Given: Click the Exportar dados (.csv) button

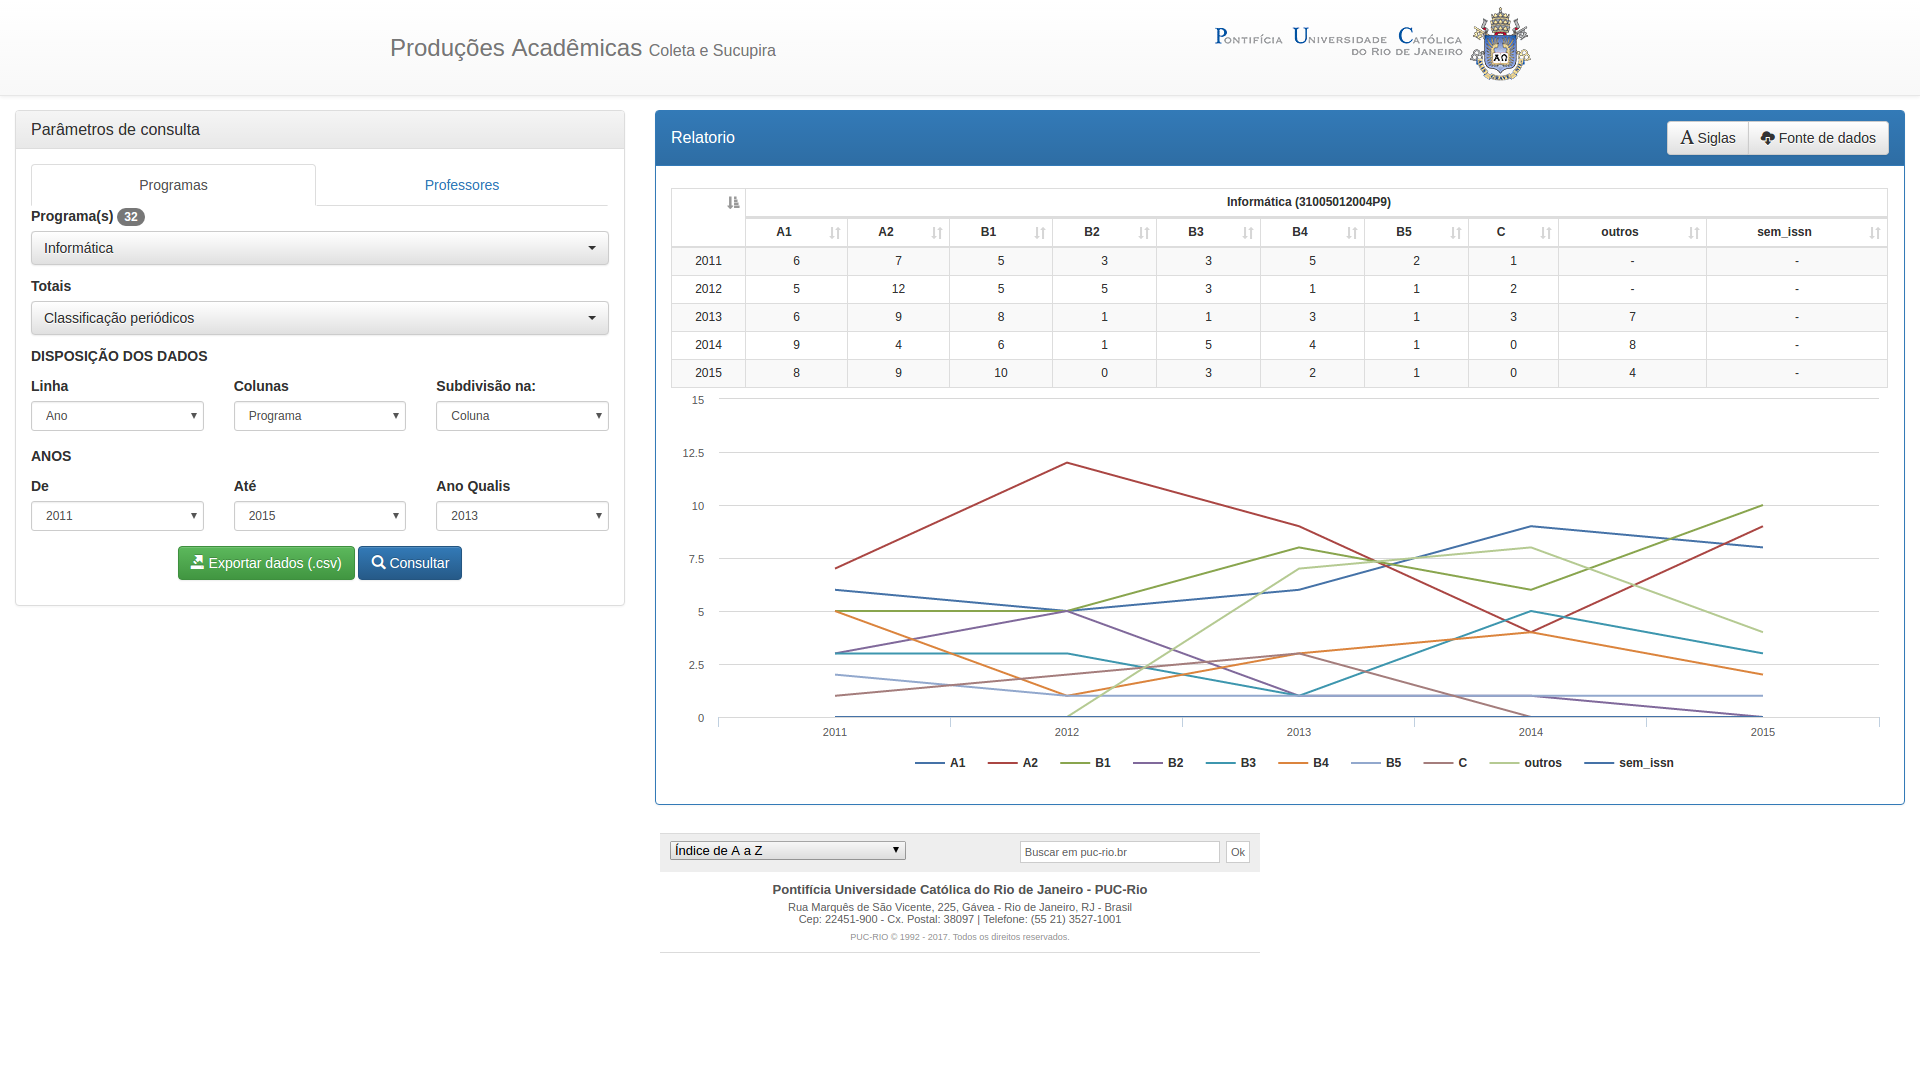Looking at the screenshot, I should (266, 563).
